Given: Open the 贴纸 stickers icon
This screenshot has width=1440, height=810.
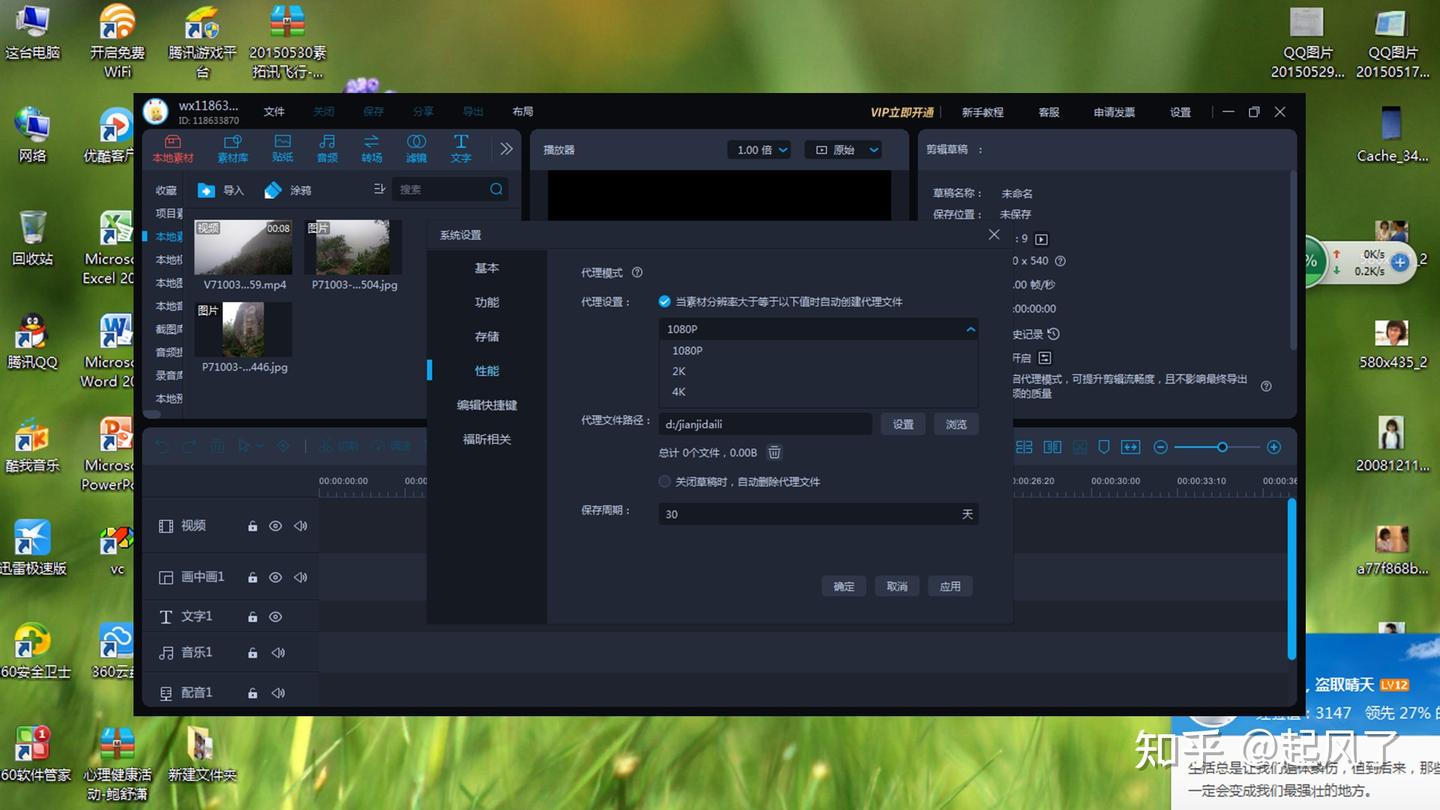Looking at the screenshot, I should coord(283,142).
